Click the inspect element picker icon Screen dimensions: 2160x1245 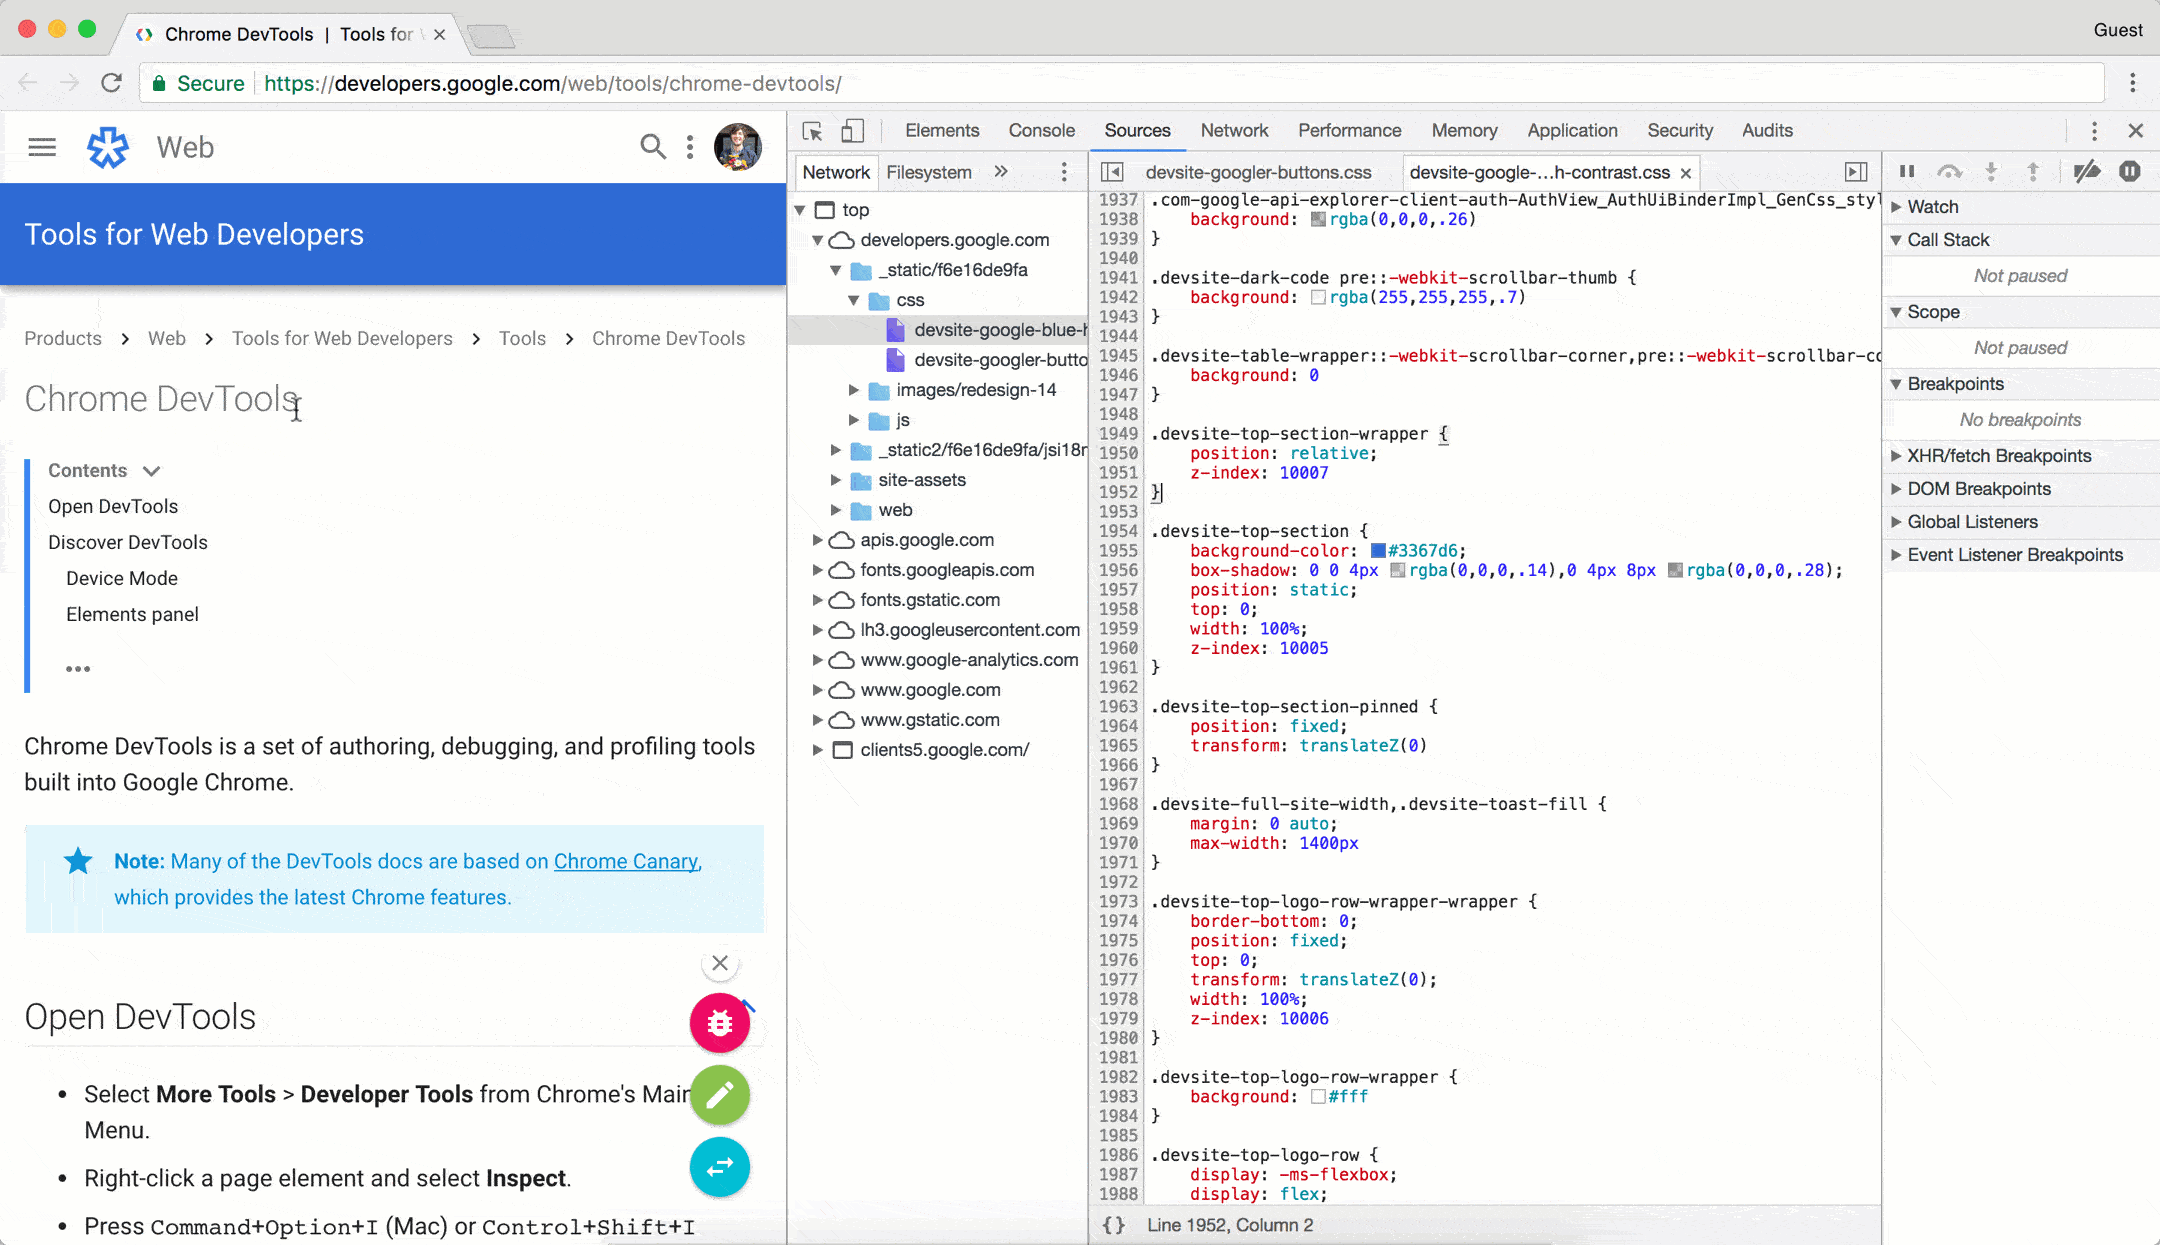(813, 131)
